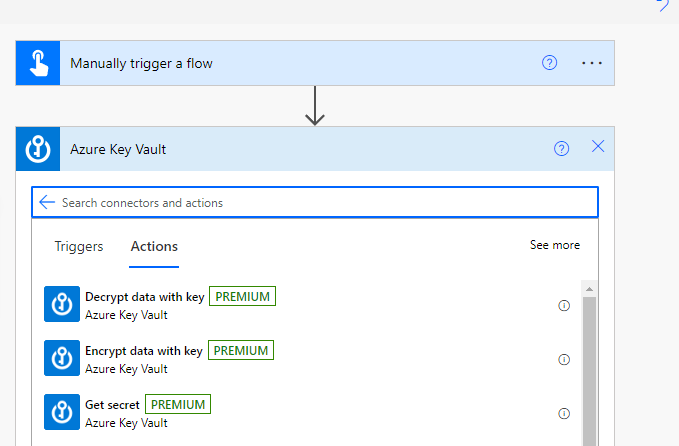
Task: Open help for the Azure Key Vault card
Action: click(561, 149)
